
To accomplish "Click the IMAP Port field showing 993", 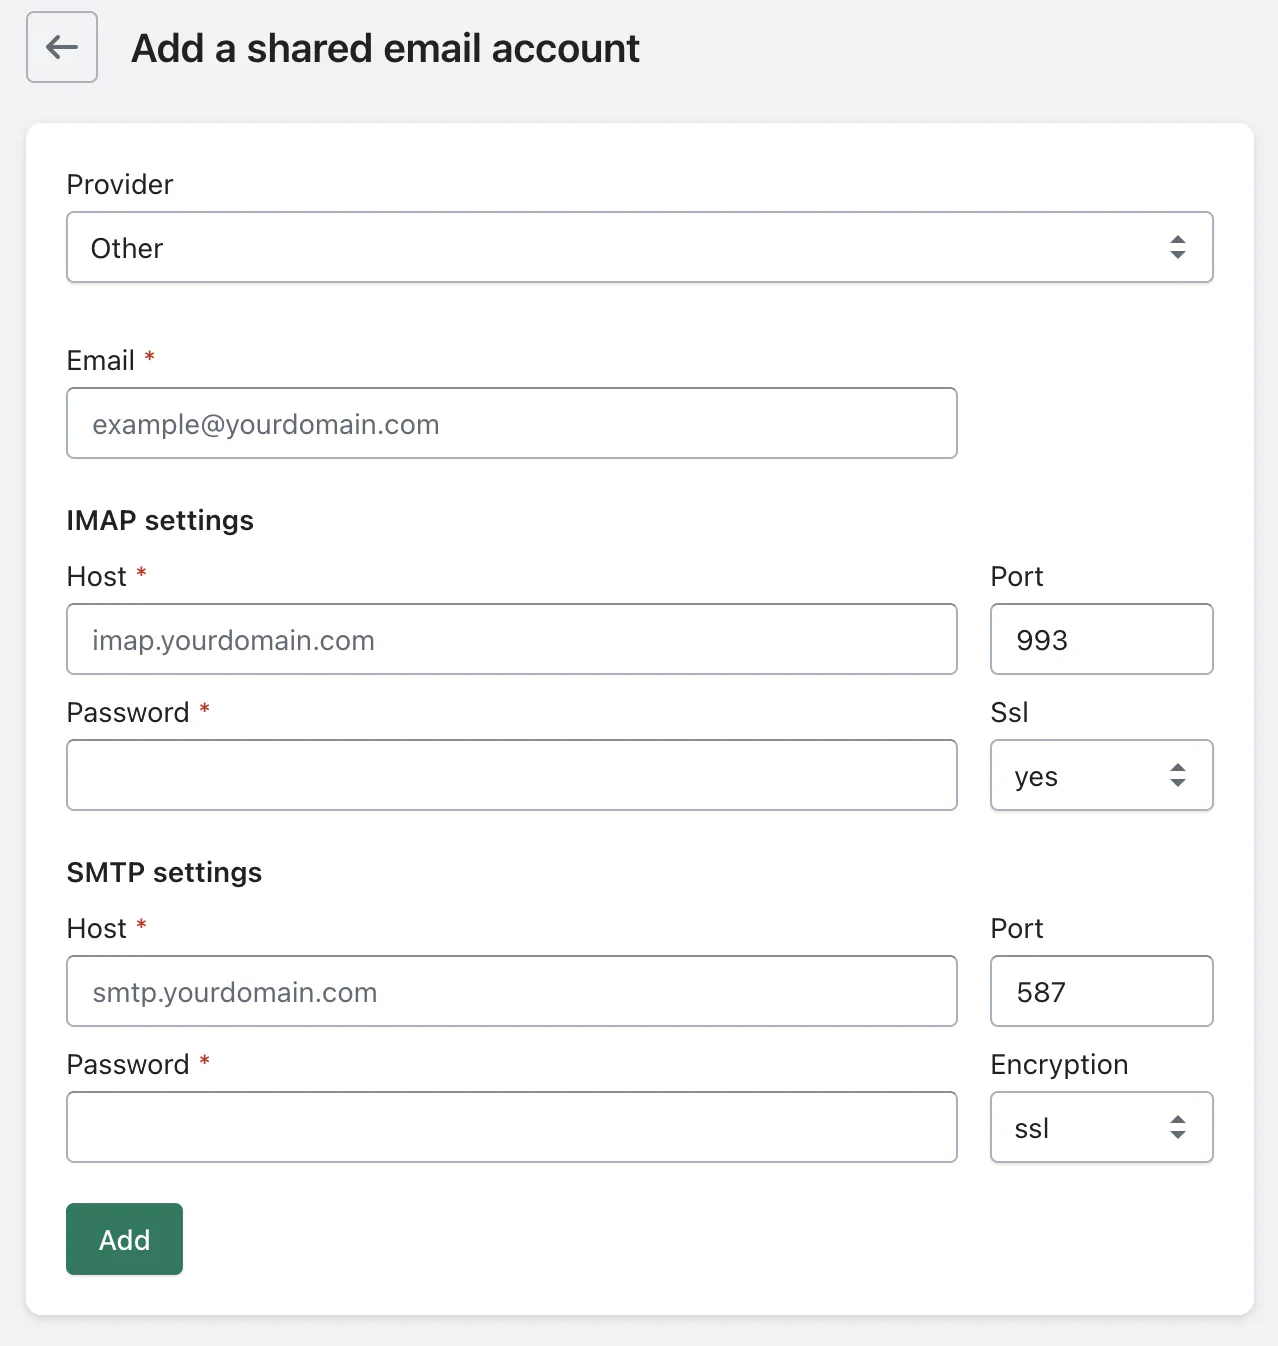I will tap(1102, 639).
